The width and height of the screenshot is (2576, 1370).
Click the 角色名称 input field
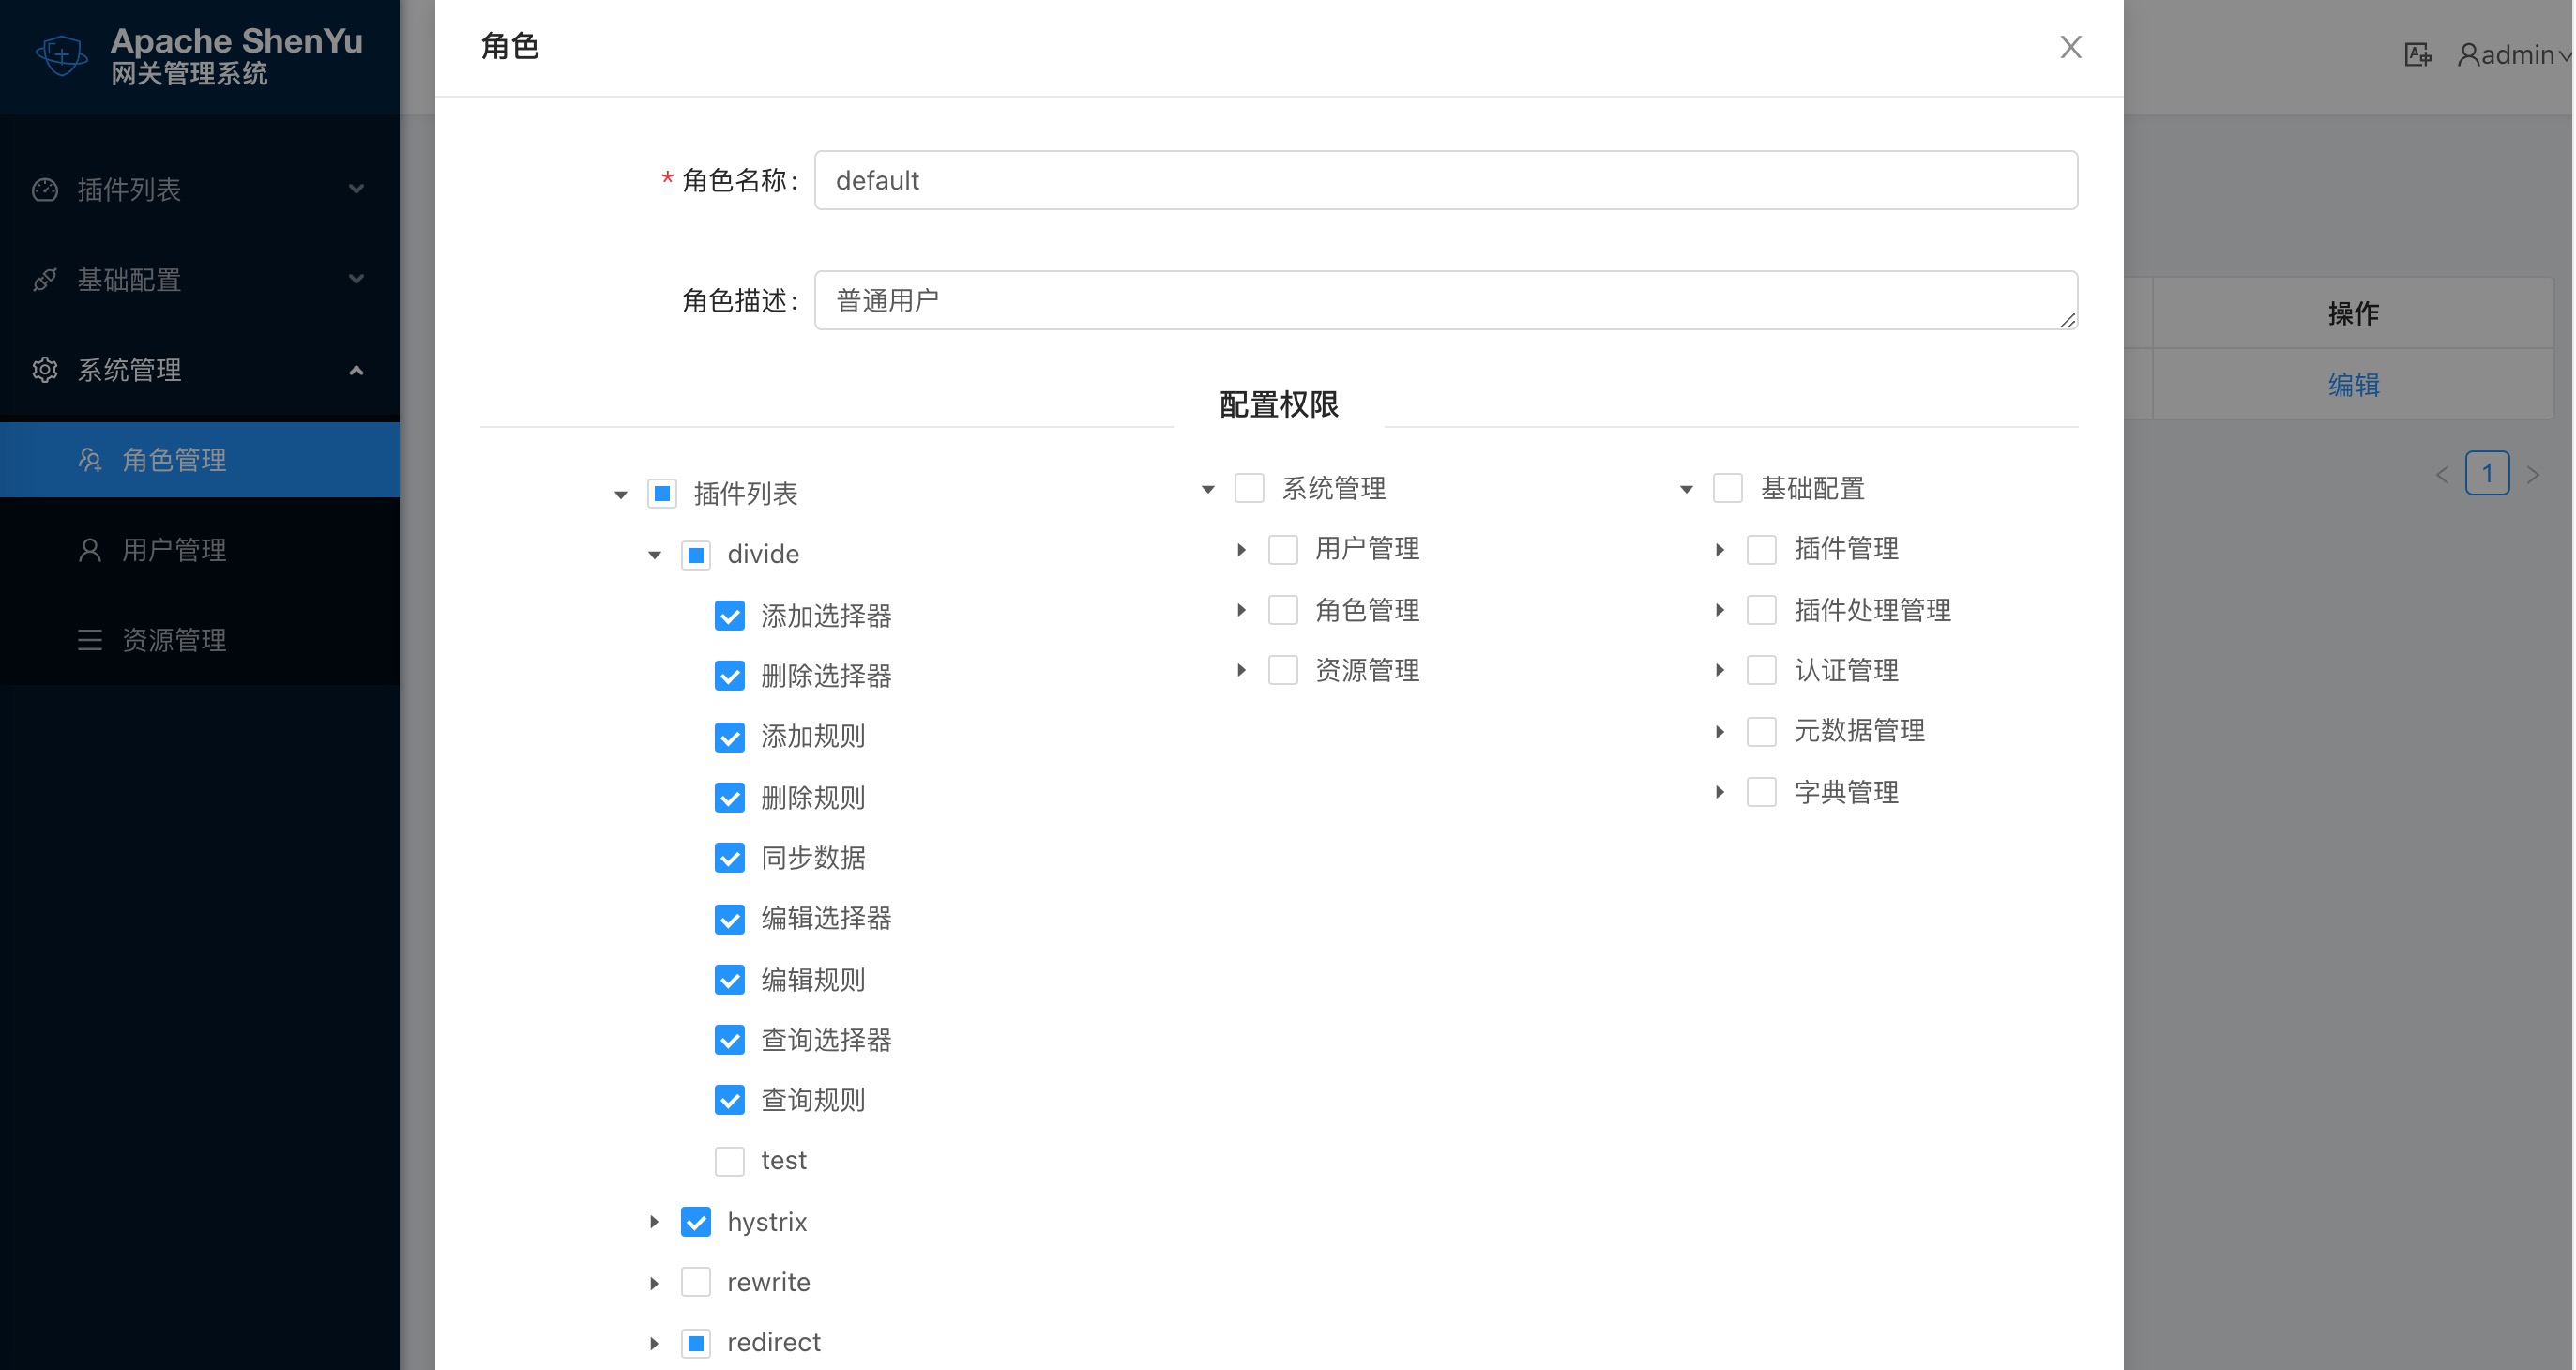tap(1445, 181)
